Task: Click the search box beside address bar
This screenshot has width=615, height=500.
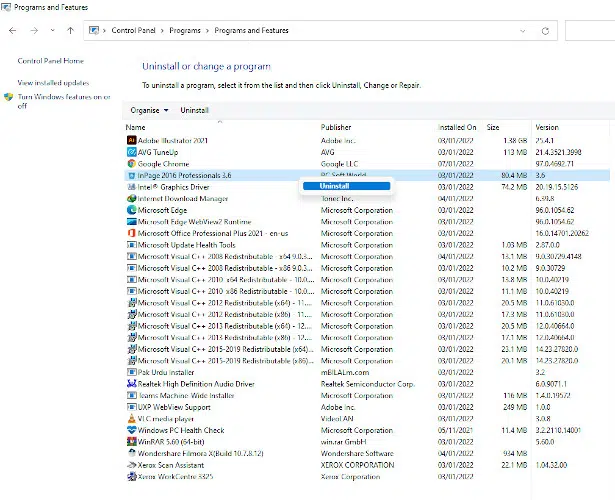Action: coord(590,31)
